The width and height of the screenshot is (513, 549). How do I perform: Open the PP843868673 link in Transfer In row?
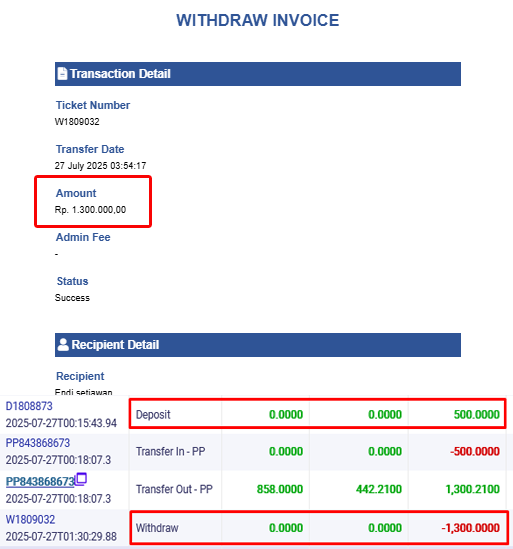coord(38,443)
